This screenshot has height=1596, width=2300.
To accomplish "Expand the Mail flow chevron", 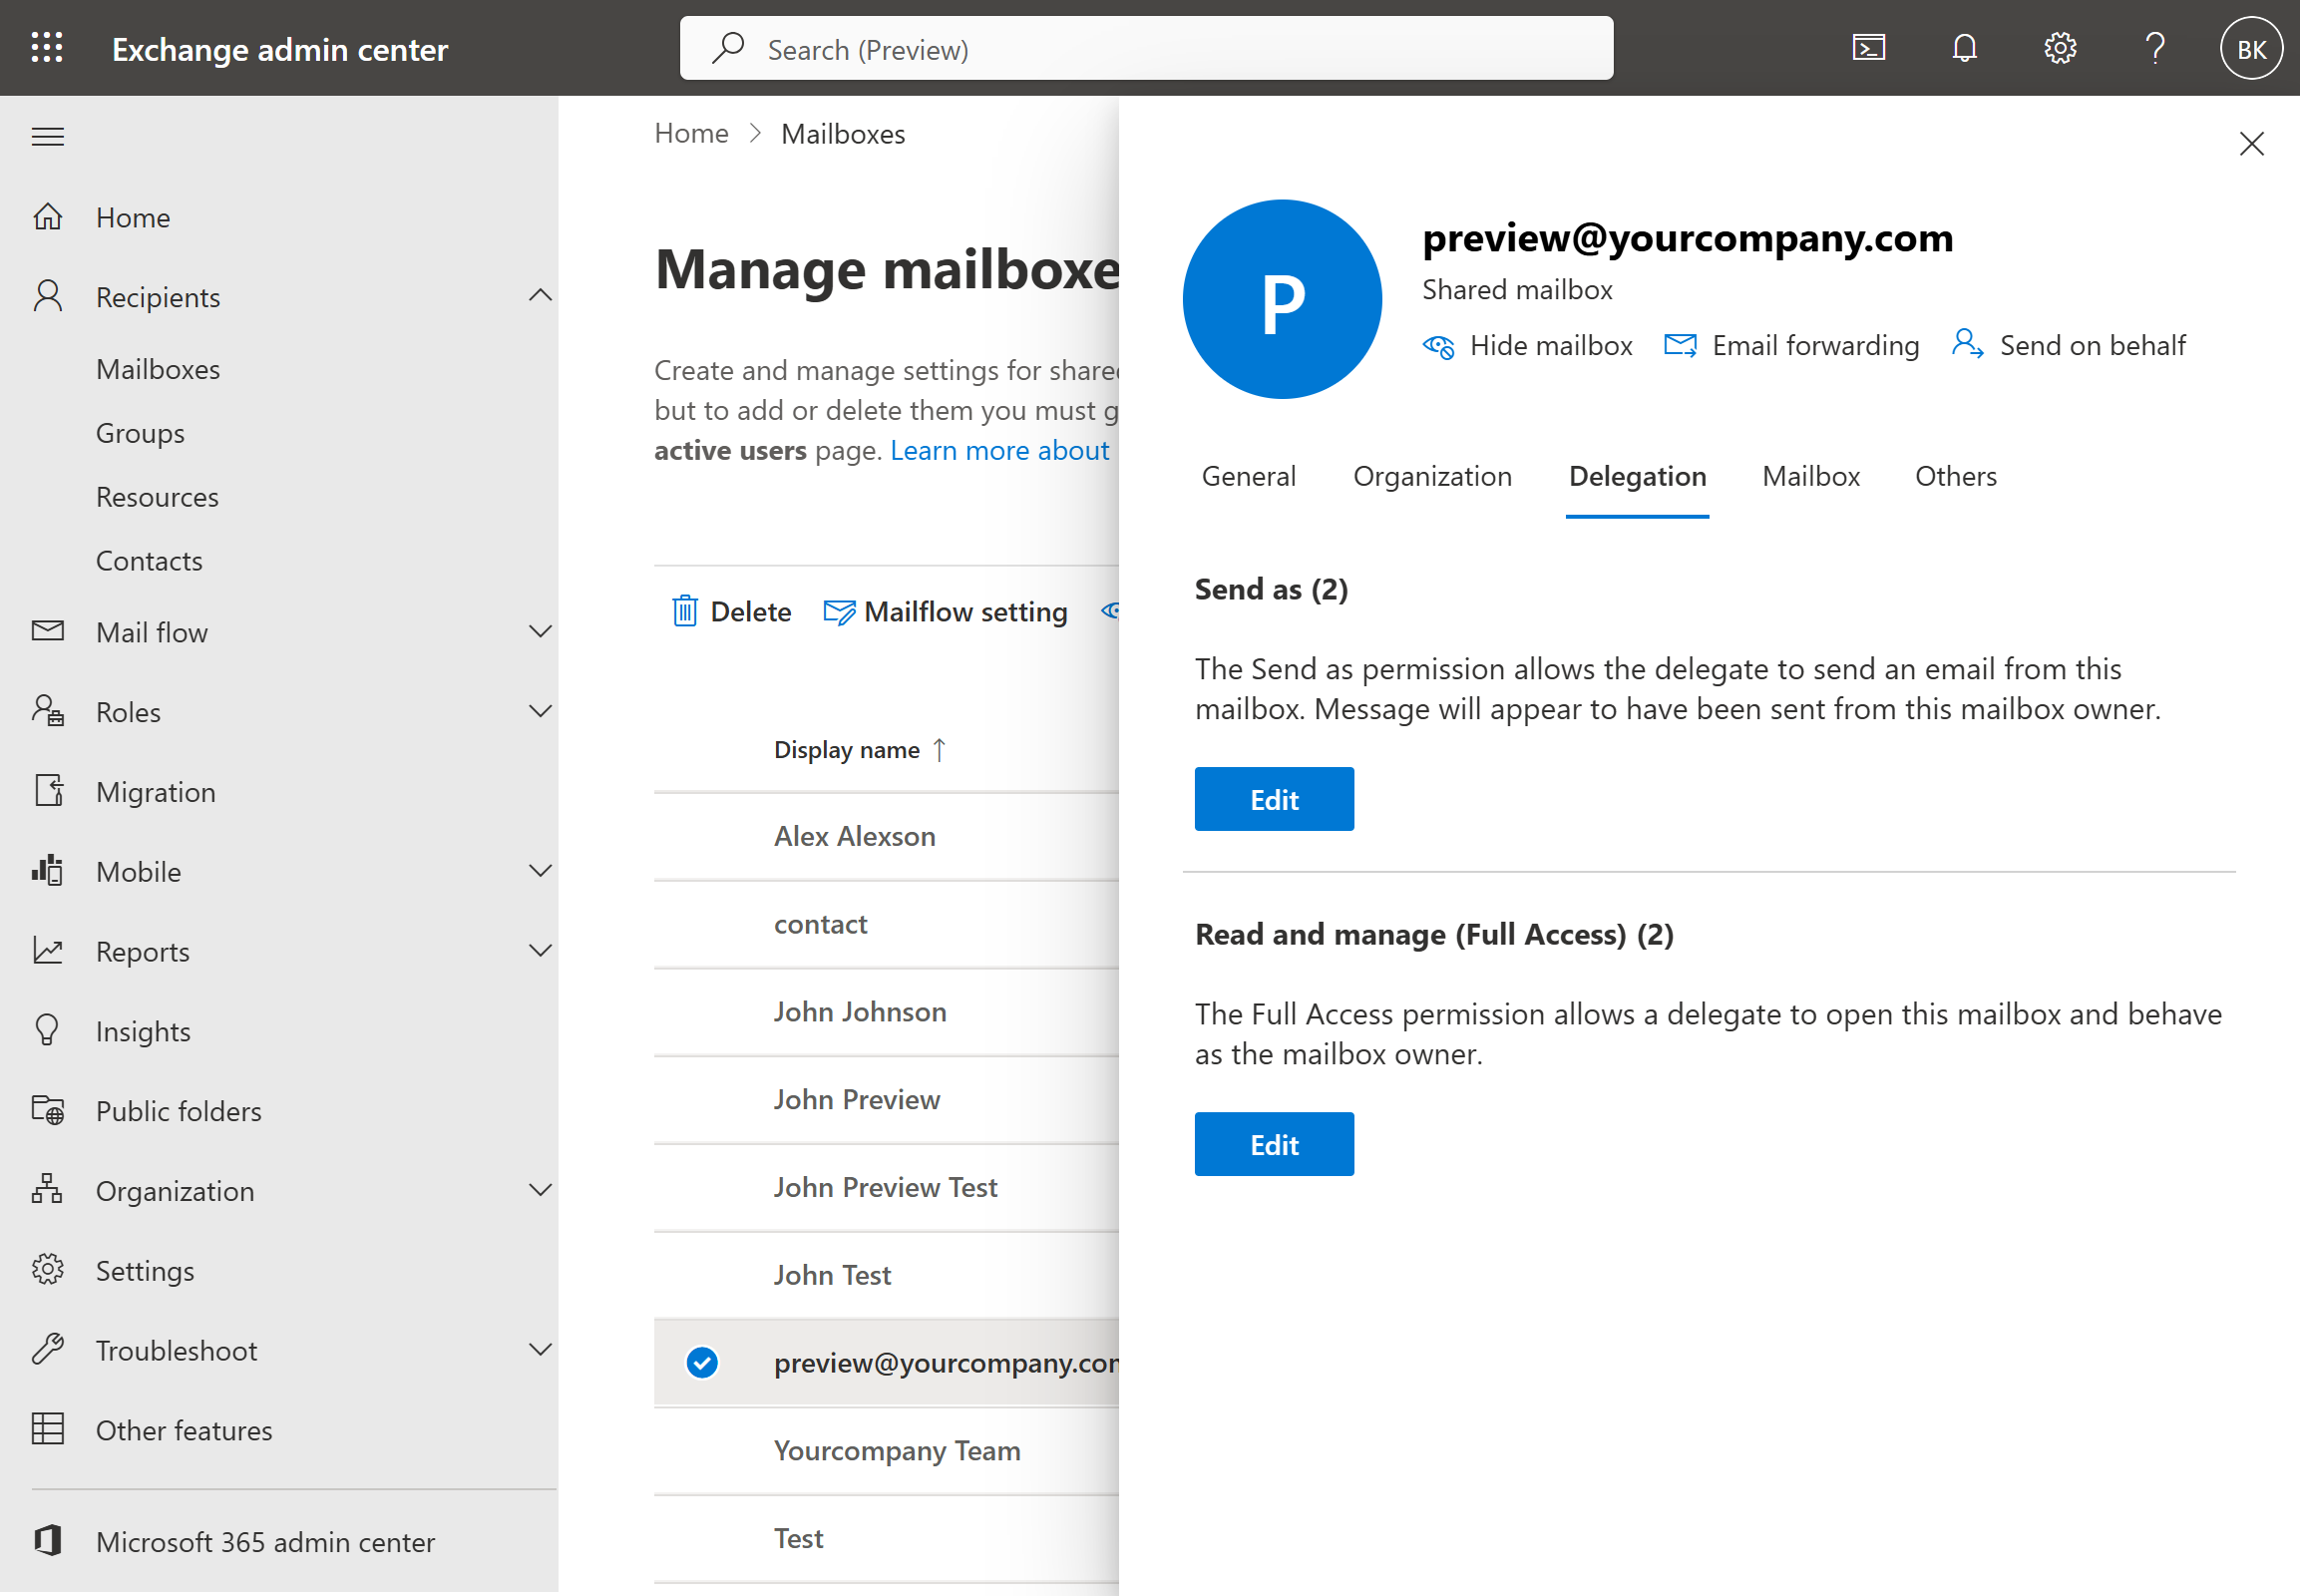I will pos(540,631).
